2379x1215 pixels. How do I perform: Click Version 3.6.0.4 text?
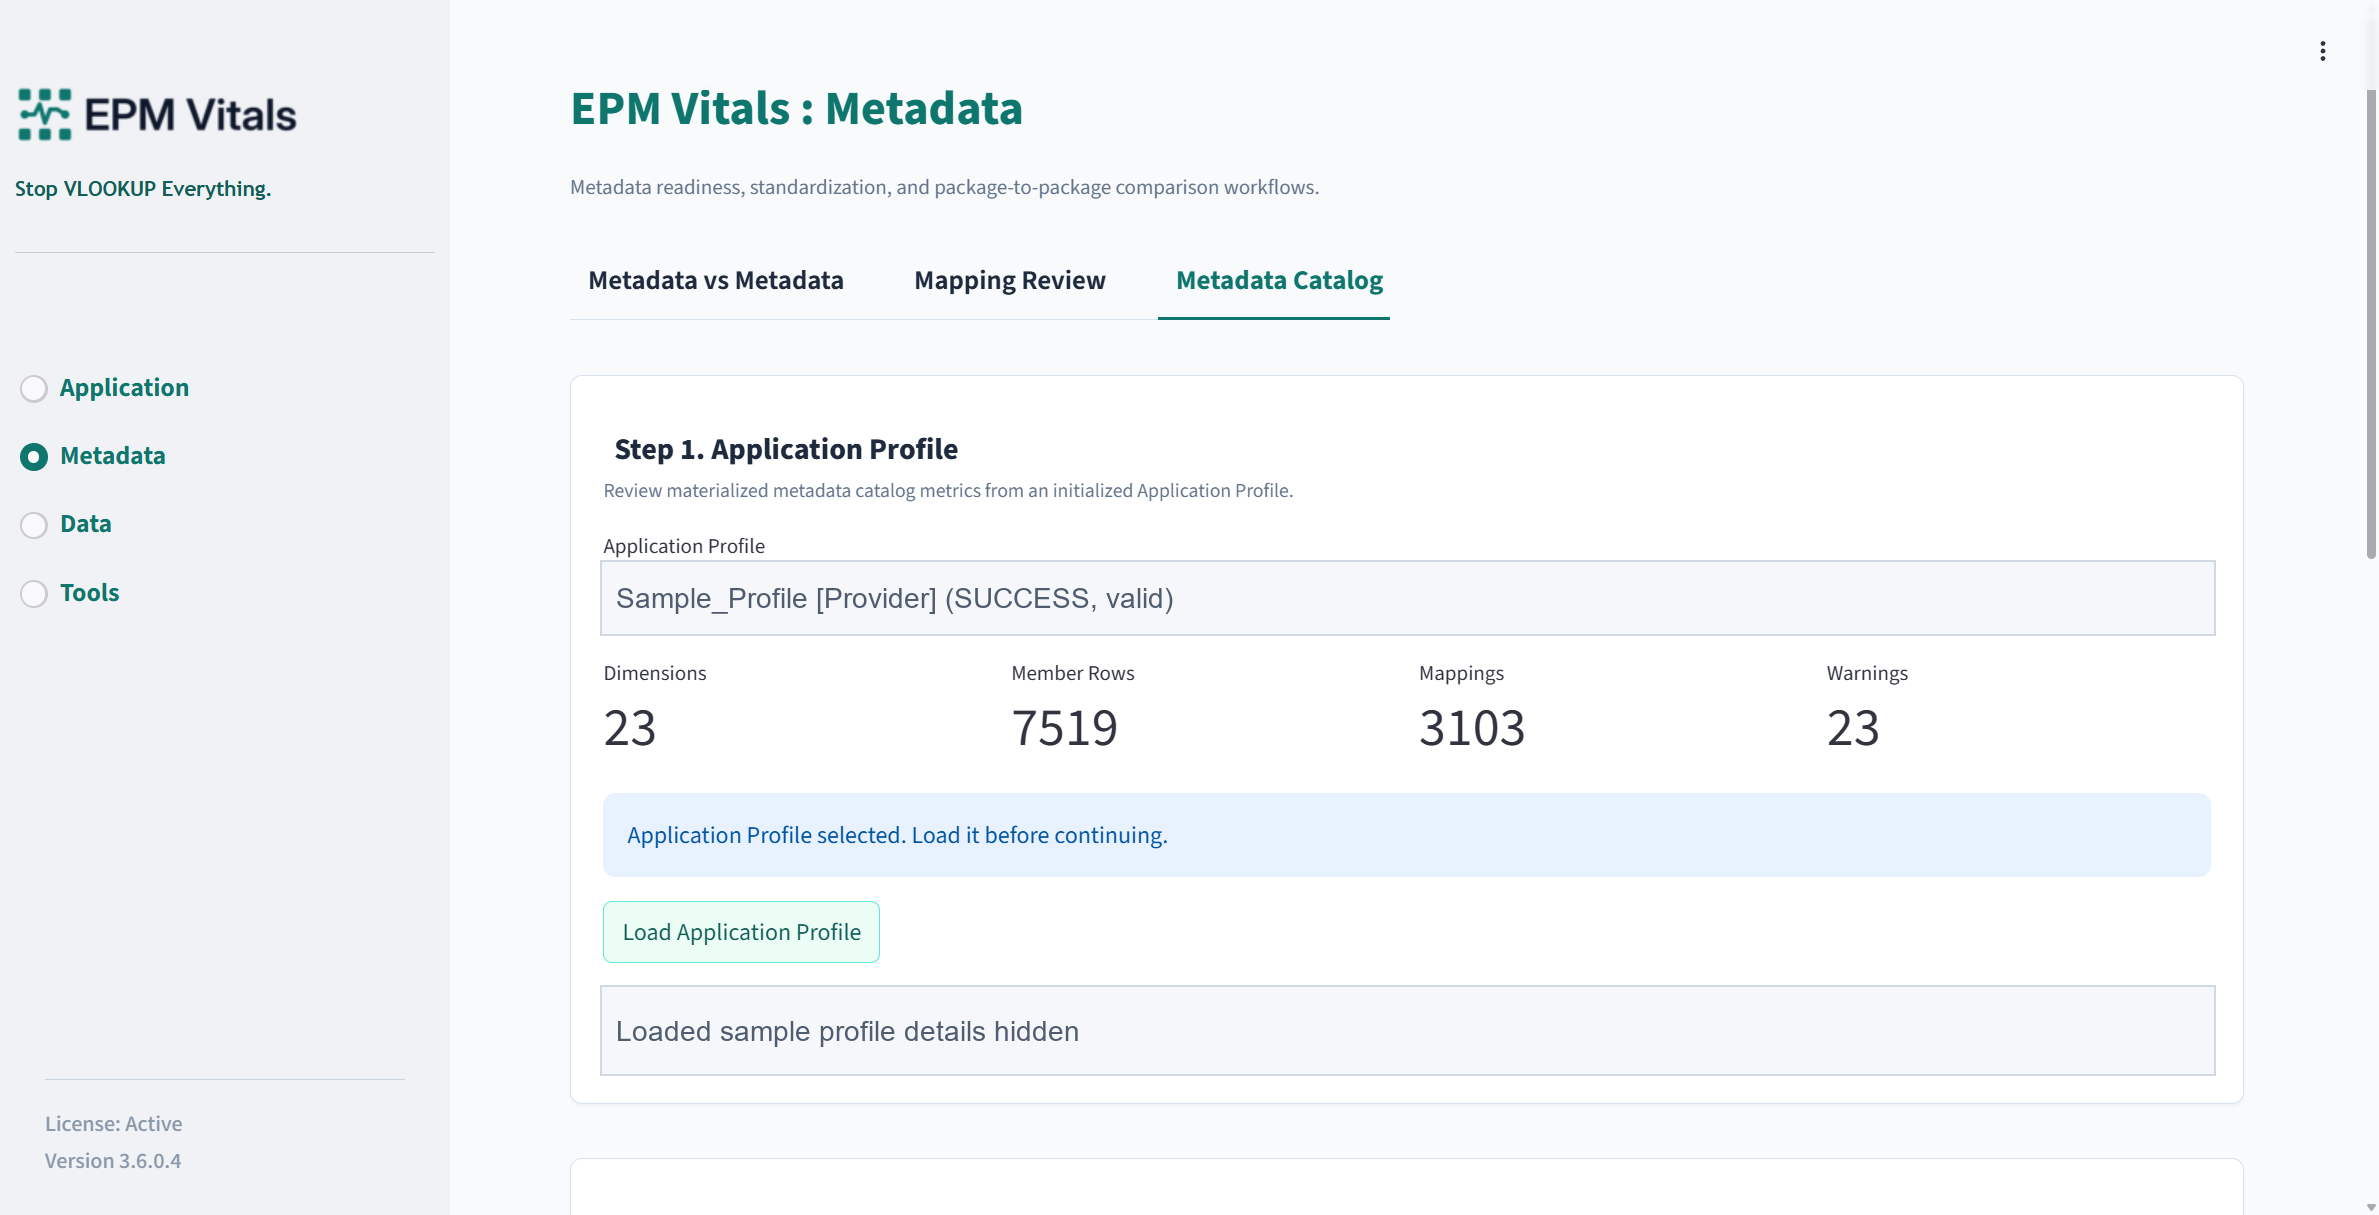click(113, 1161)
